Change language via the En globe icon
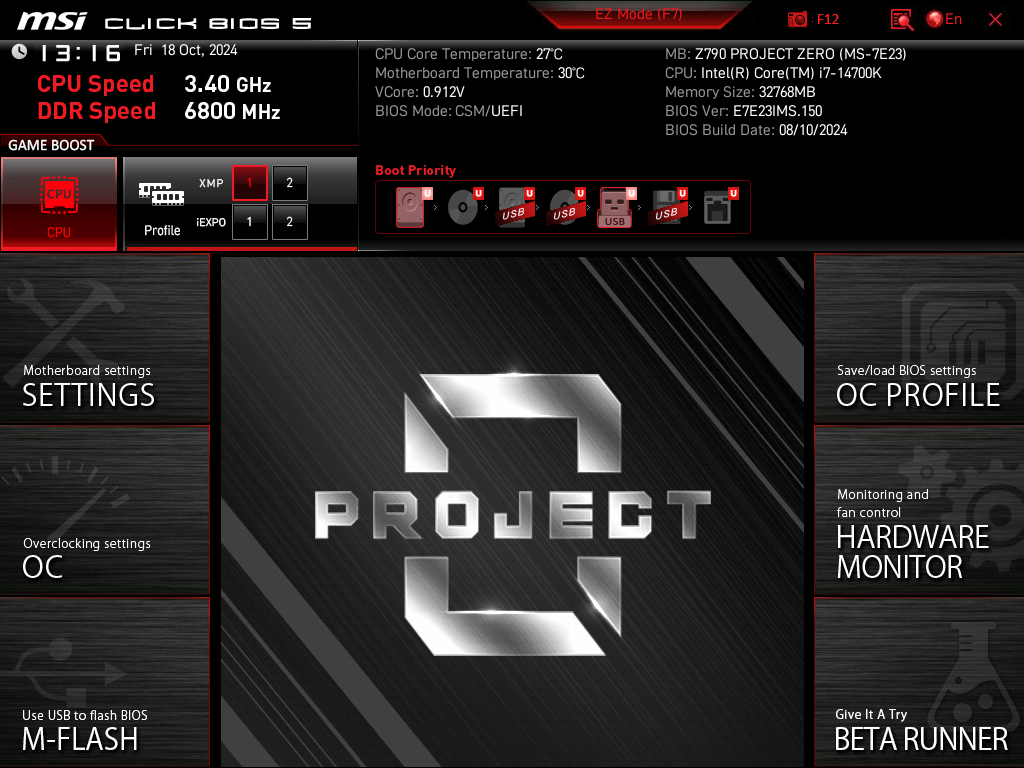The width and height of the screenshot is (1024, 768). click(944, 20)
